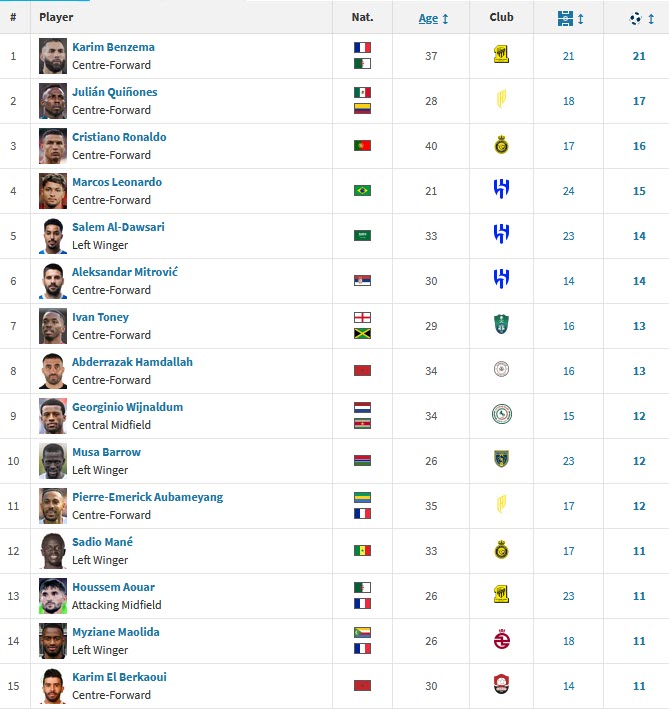Sort by goals scored ball icon

point(641,19)
